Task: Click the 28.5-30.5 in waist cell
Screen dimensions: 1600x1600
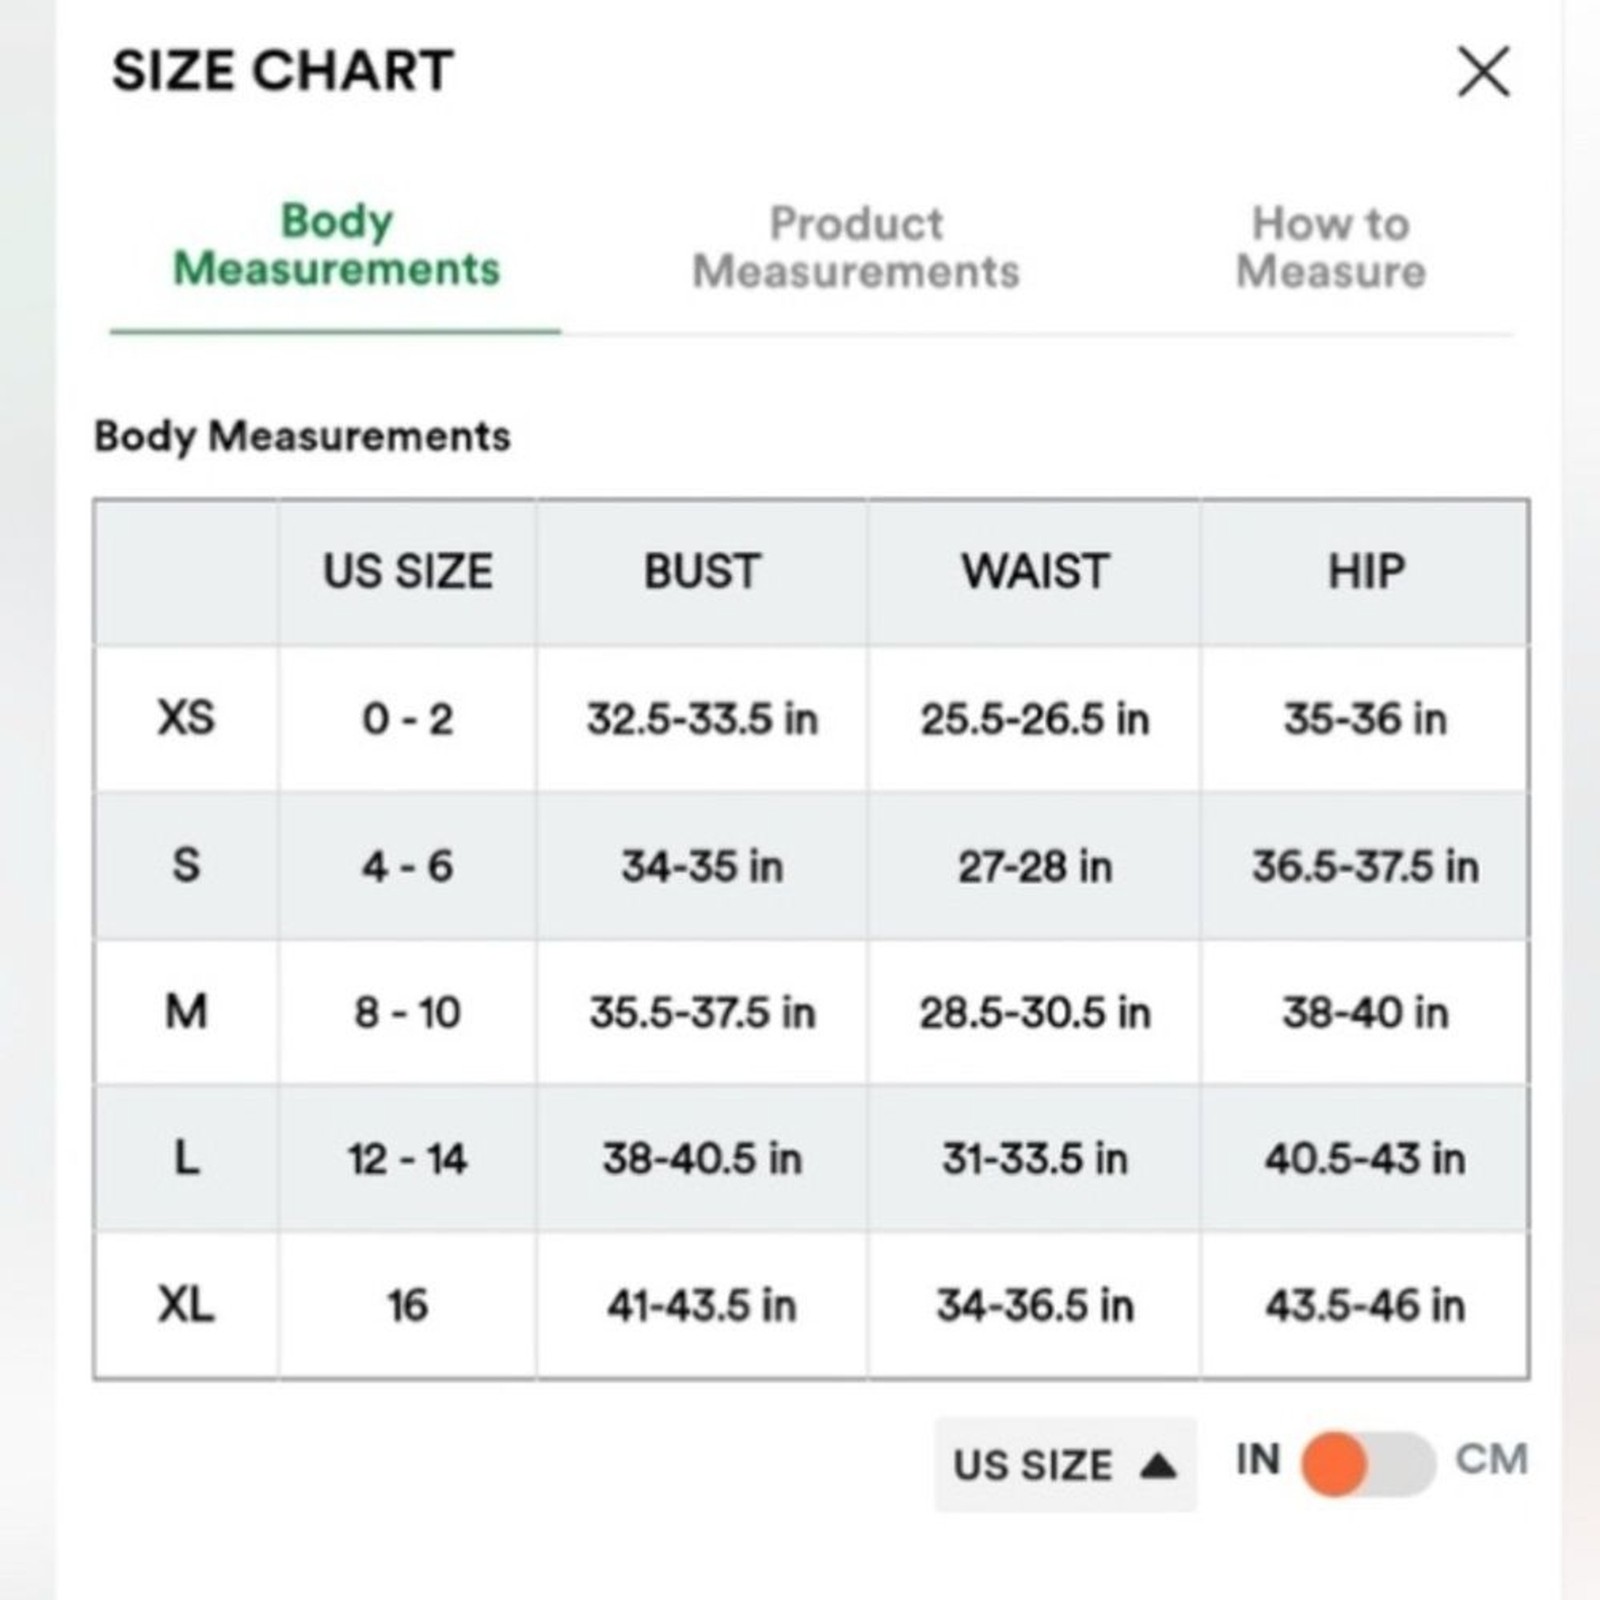Action: [1035, 1012]
